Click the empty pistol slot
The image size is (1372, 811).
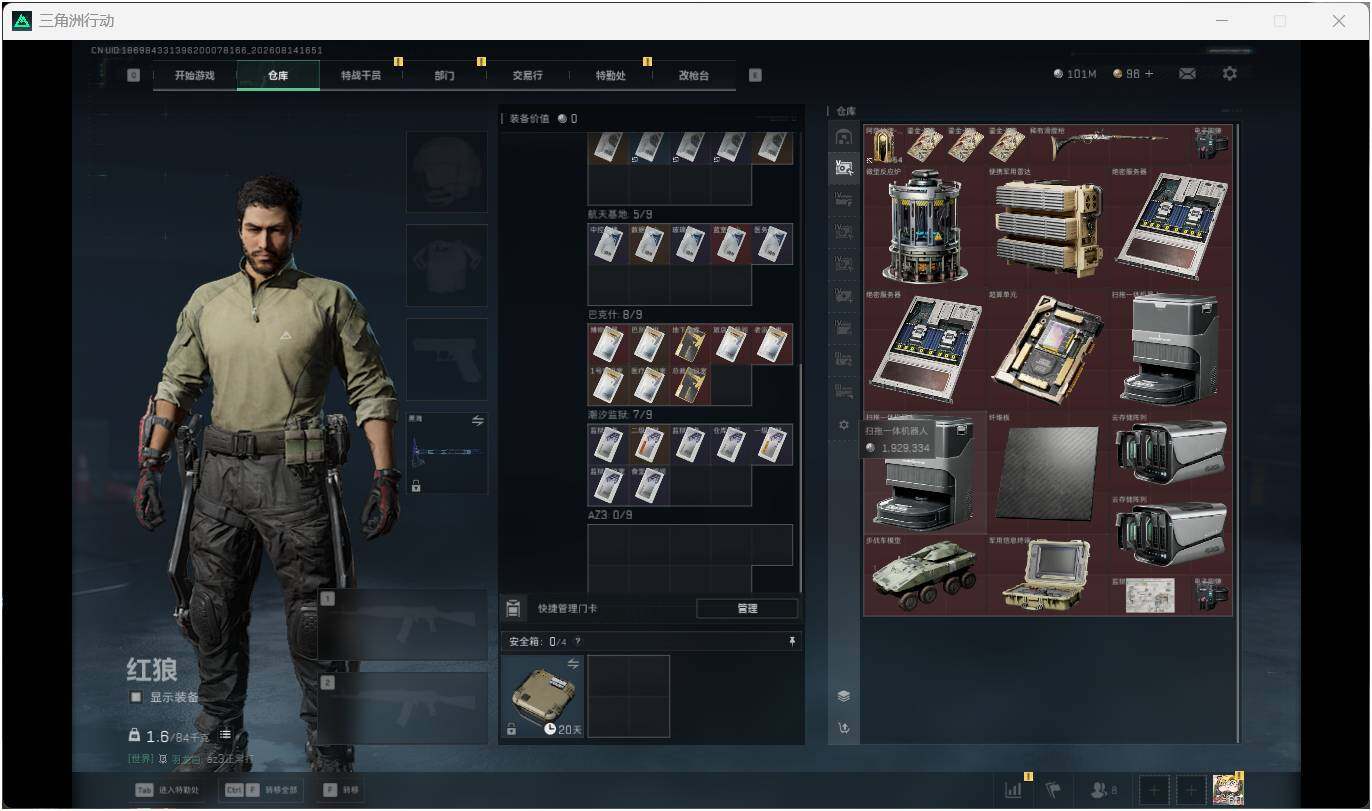coord(447,359)
